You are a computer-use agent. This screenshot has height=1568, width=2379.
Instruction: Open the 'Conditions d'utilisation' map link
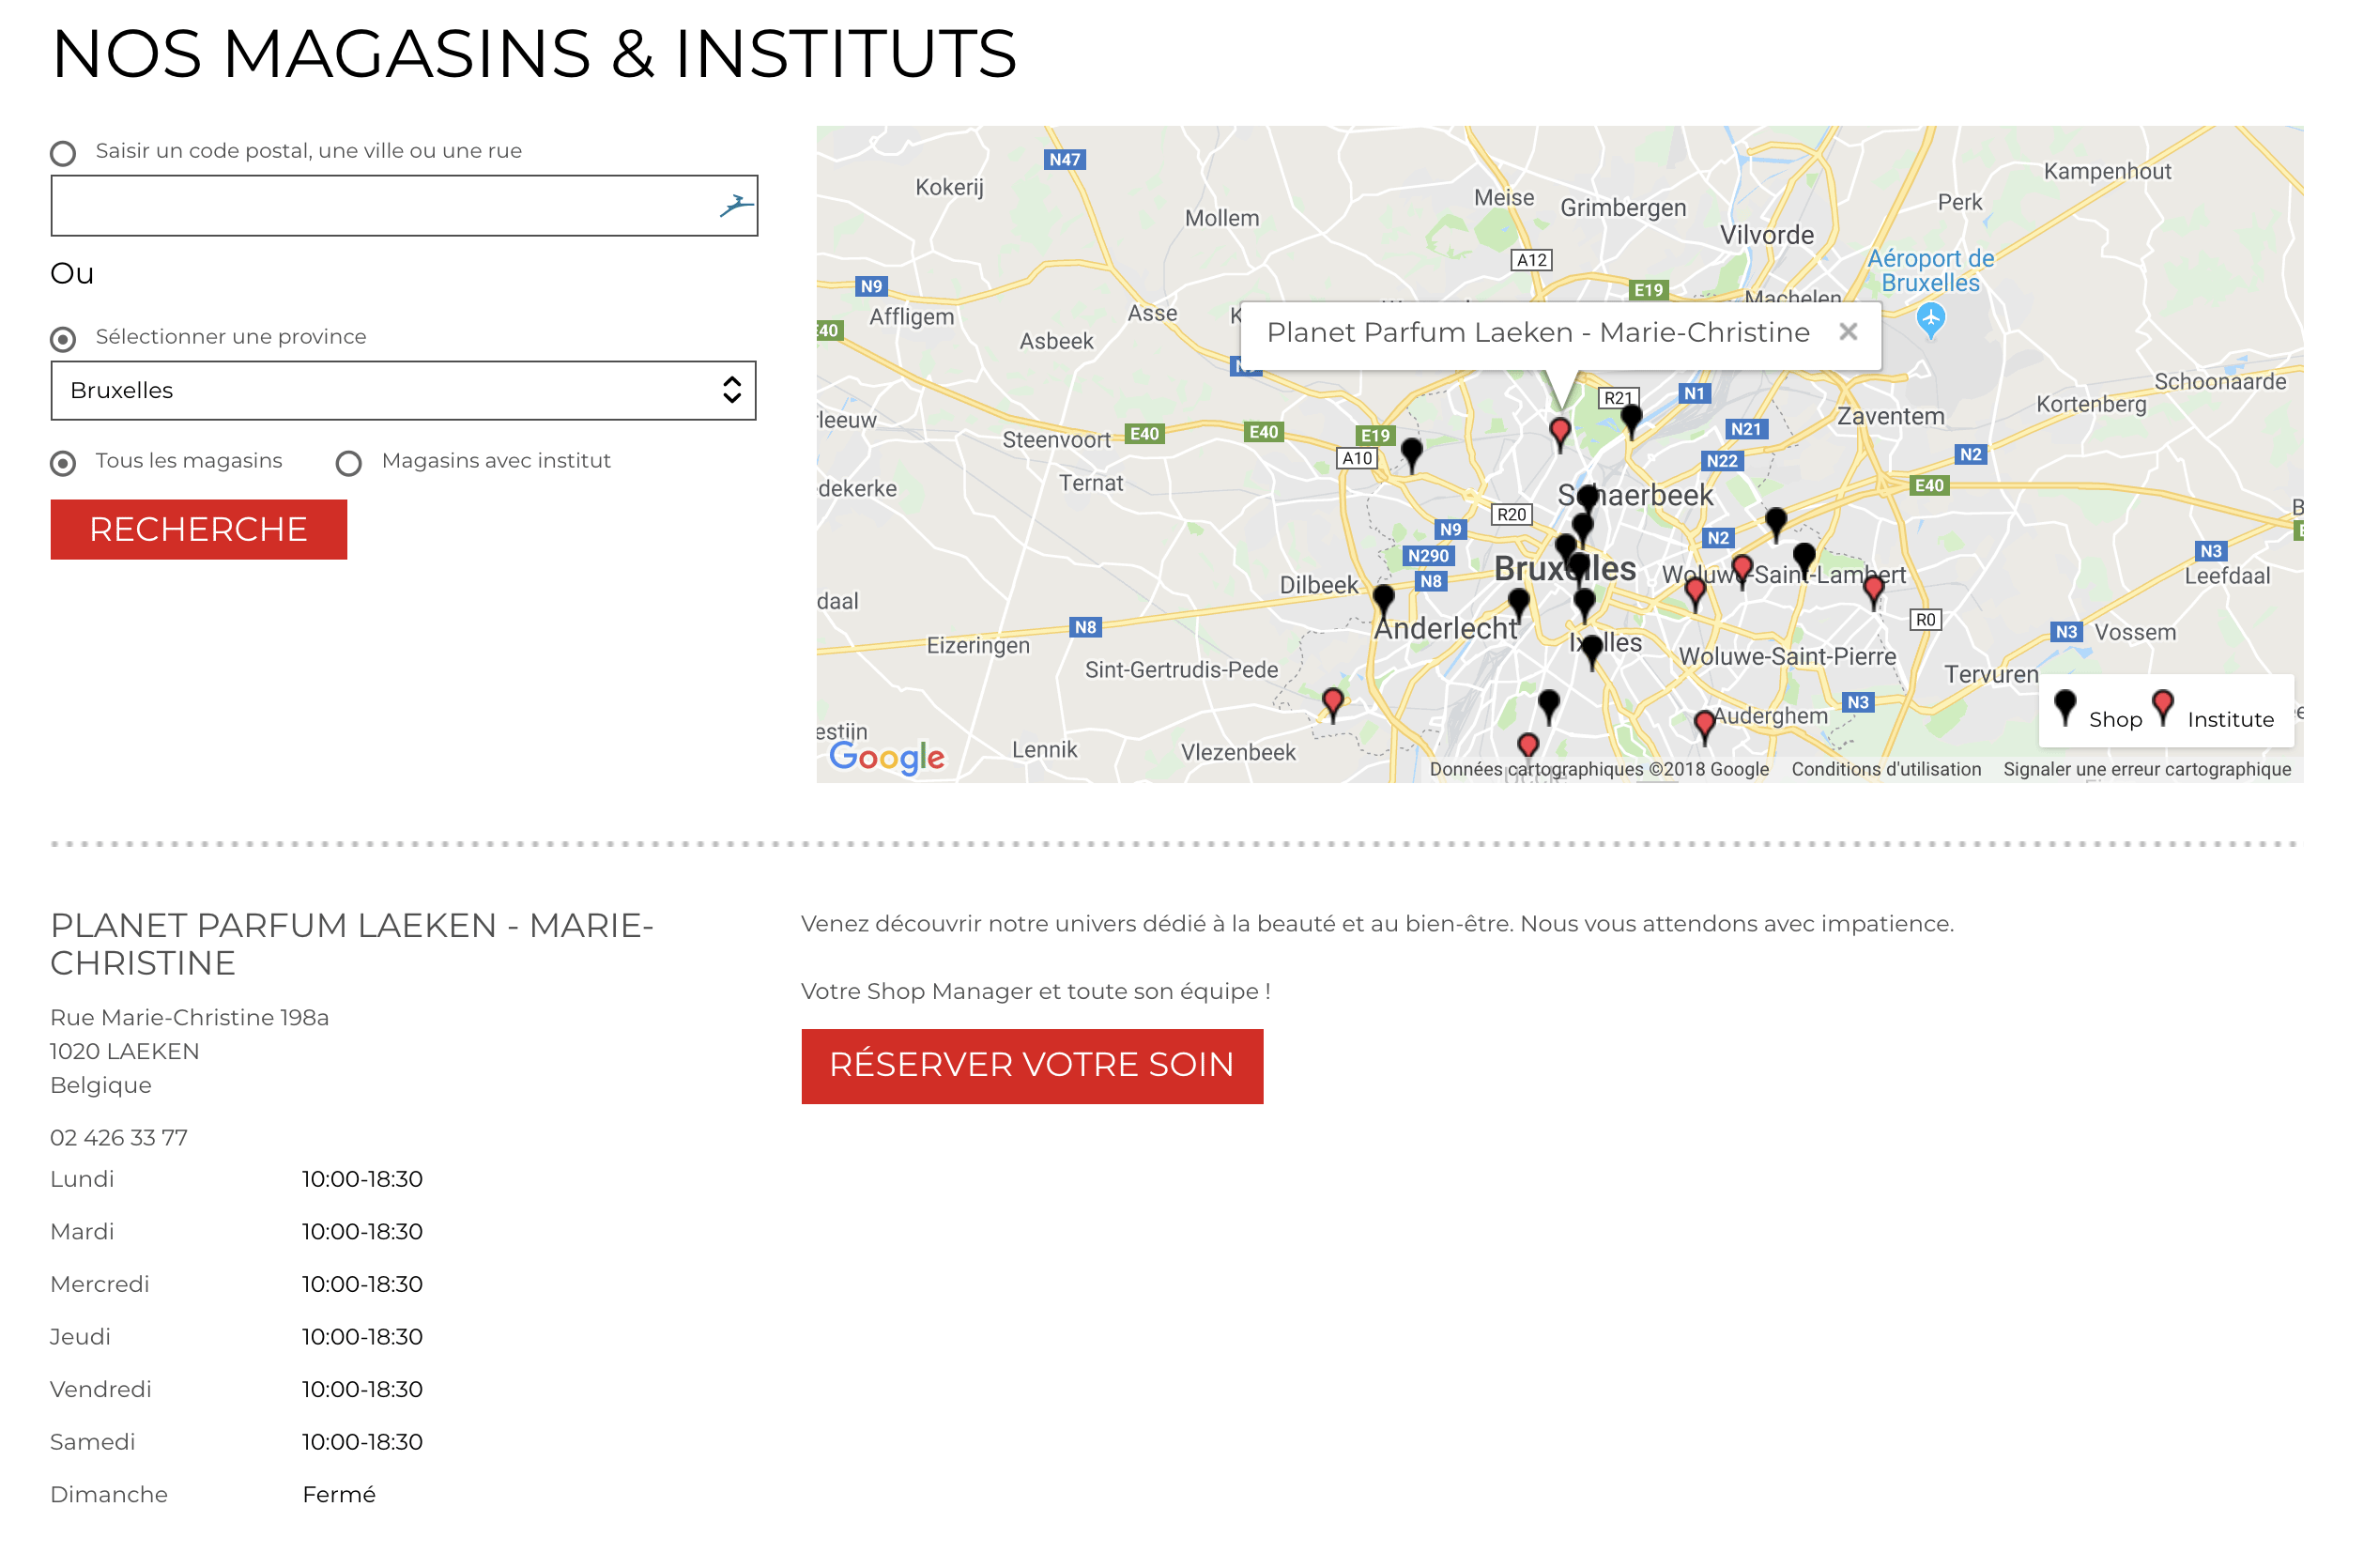(x=1887, y=770)
